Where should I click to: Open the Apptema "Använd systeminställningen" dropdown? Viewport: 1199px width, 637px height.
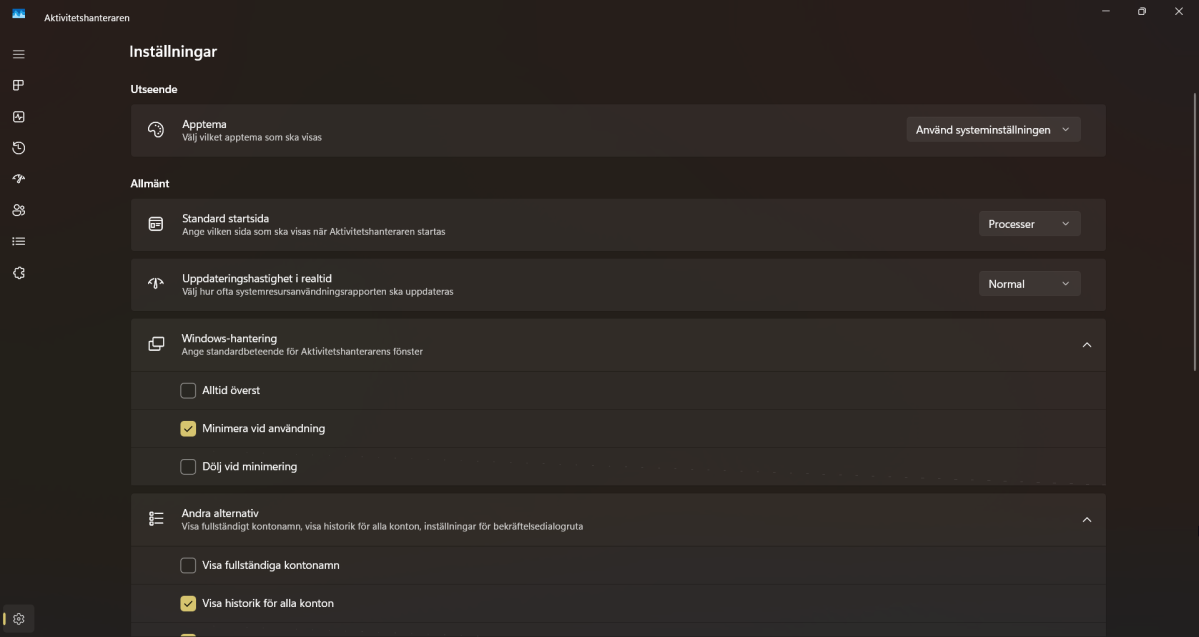click(x=993, y=130)
